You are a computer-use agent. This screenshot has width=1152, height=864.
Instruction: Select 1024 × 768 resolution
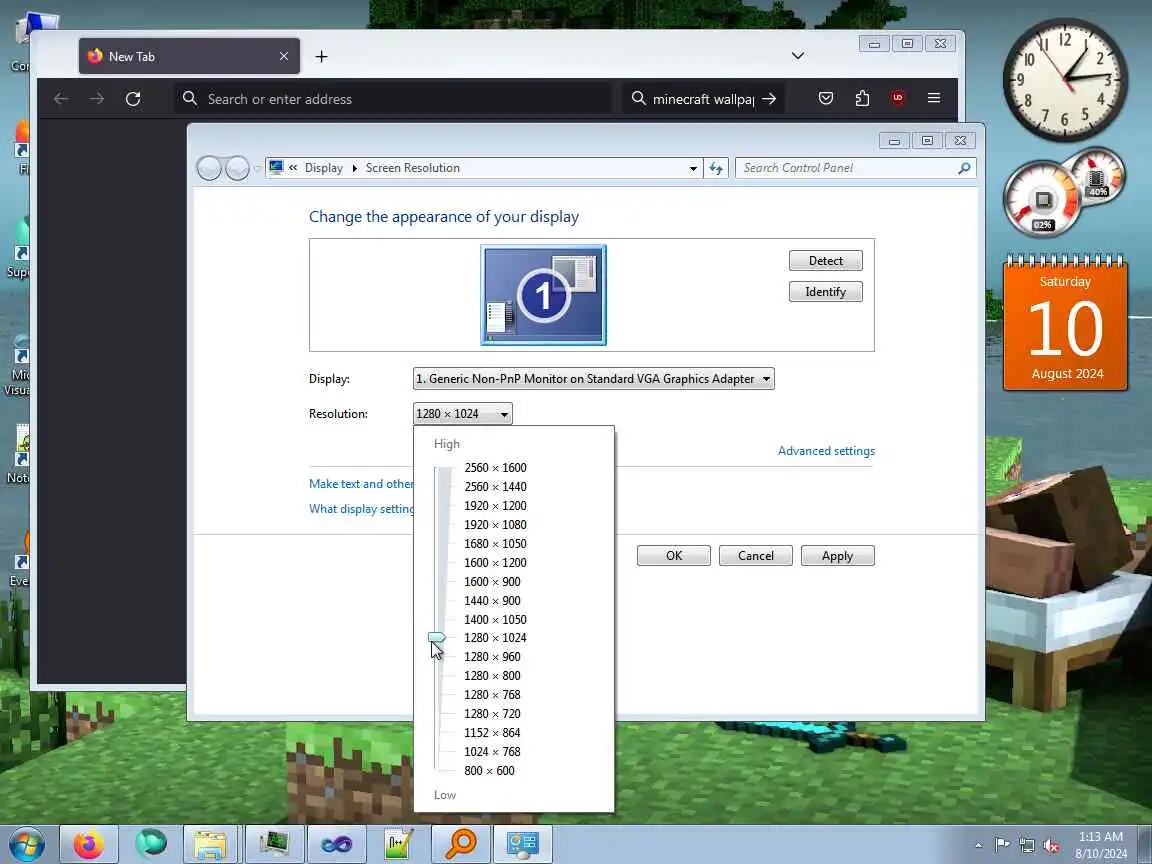coord(492,752)
